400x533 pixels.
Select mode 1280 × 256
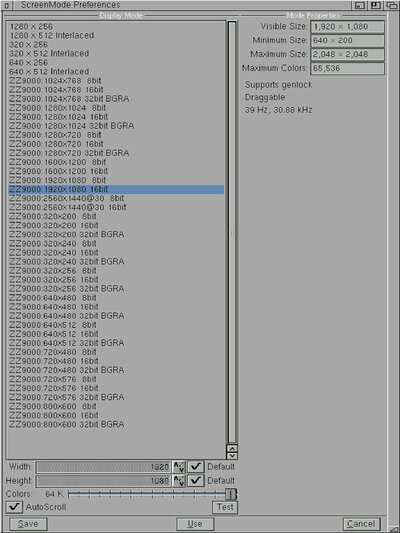116,27
